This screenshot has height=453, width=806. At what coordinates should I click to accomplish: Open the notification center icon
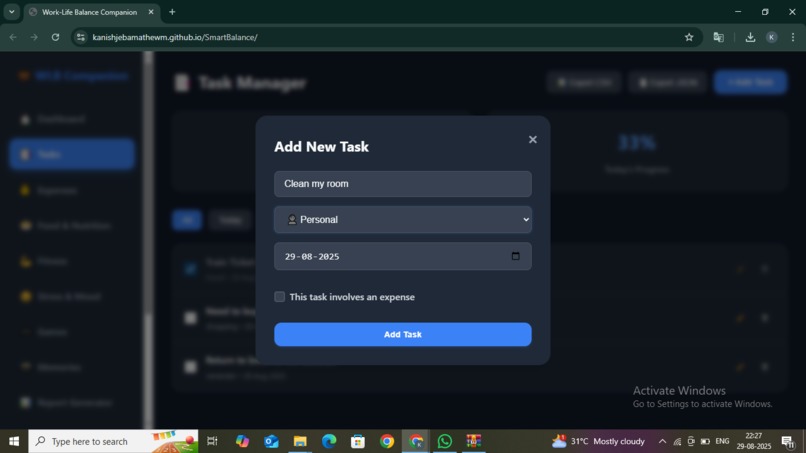787,441
